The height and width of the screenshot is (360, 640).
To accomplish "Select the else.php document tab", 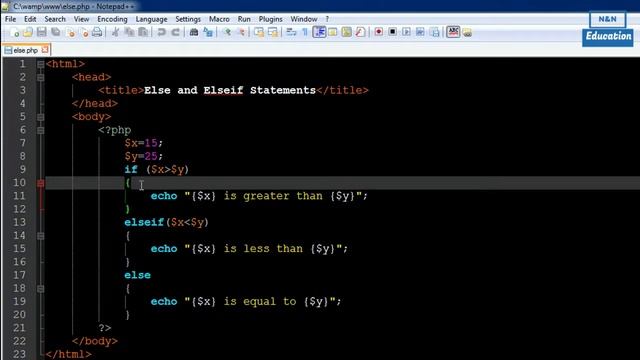I will (x=26, y=50).
